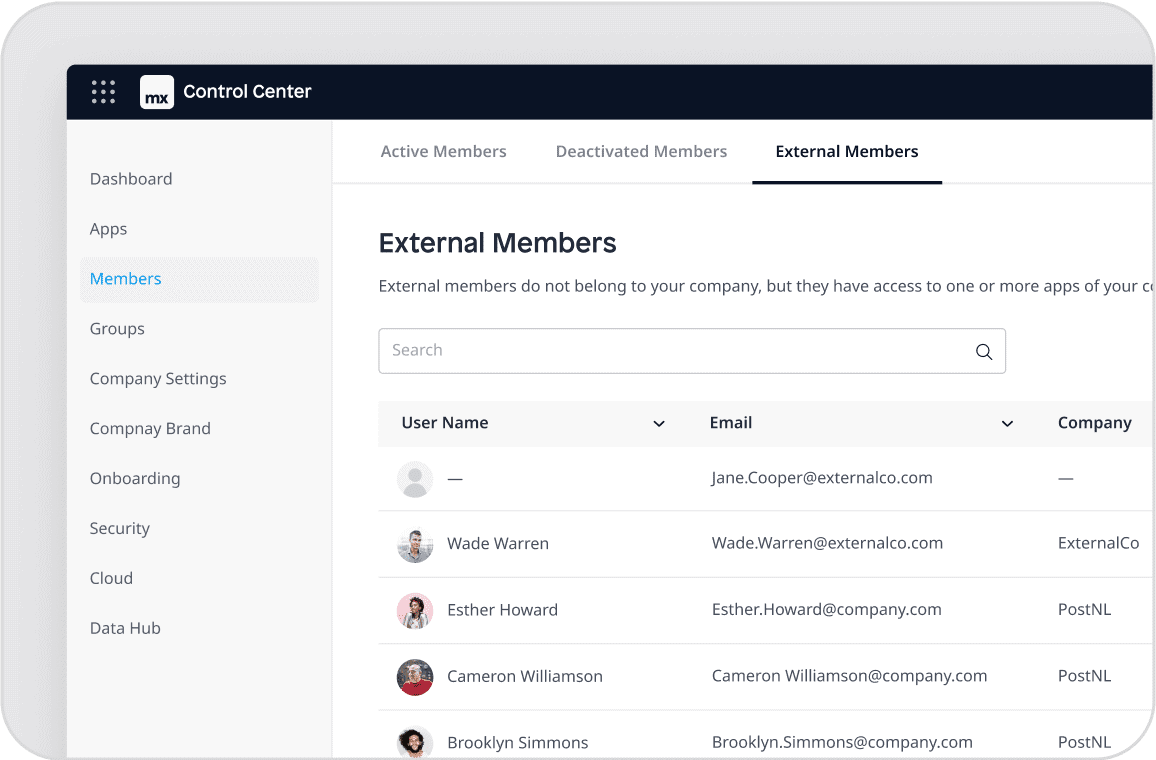
Task: Click the search magnifier icon
Action: coord(983,351)
